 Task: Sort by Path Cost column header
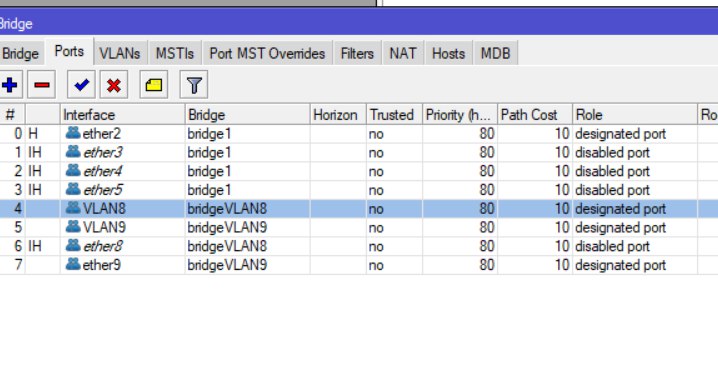click(535, 115)
